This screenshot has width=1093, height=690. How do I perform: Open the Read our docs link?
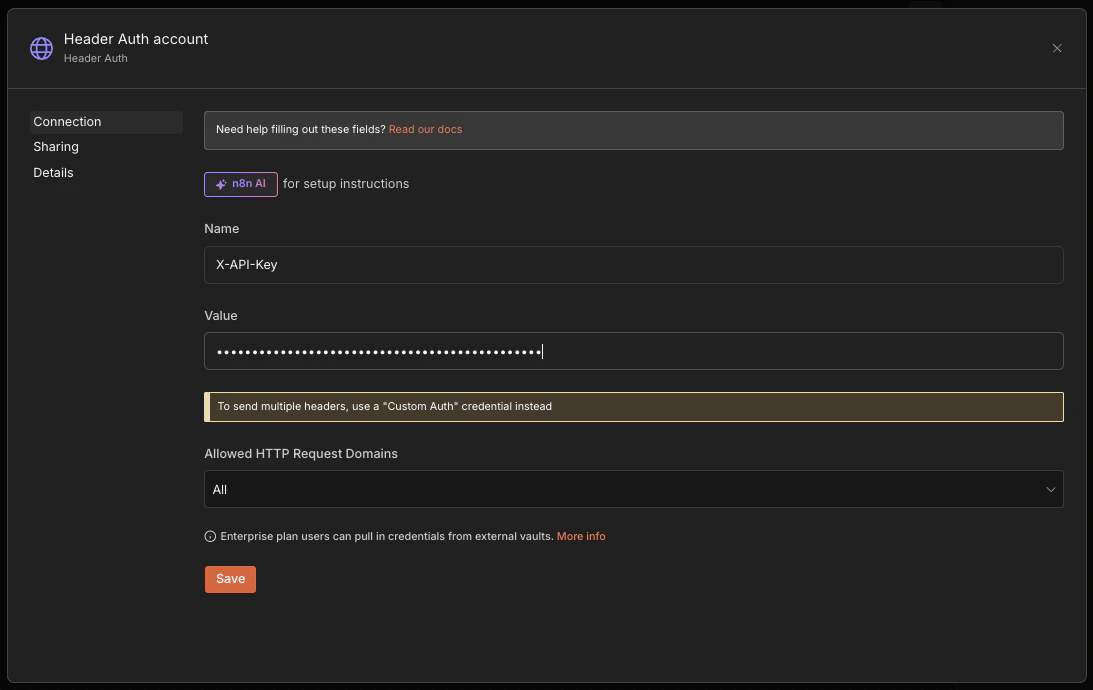point(425,129)
